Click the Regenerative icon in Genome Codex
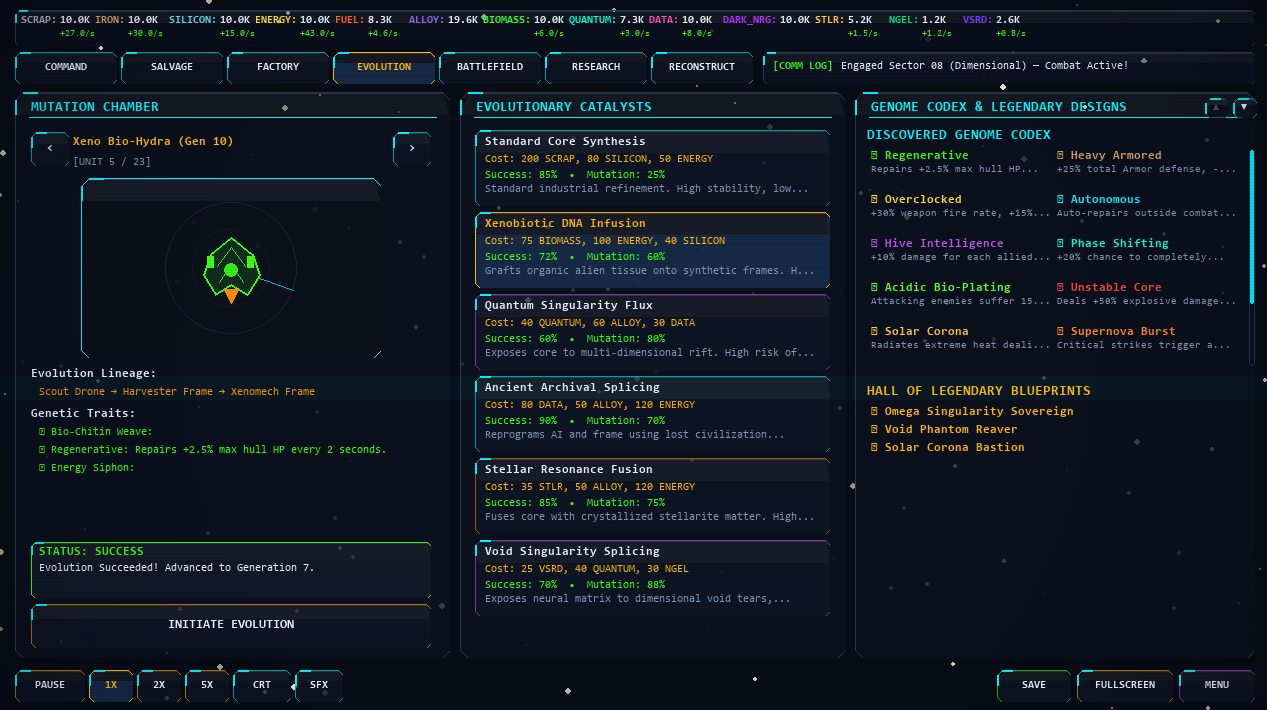Screen dimensions: 1267x710 875,156
